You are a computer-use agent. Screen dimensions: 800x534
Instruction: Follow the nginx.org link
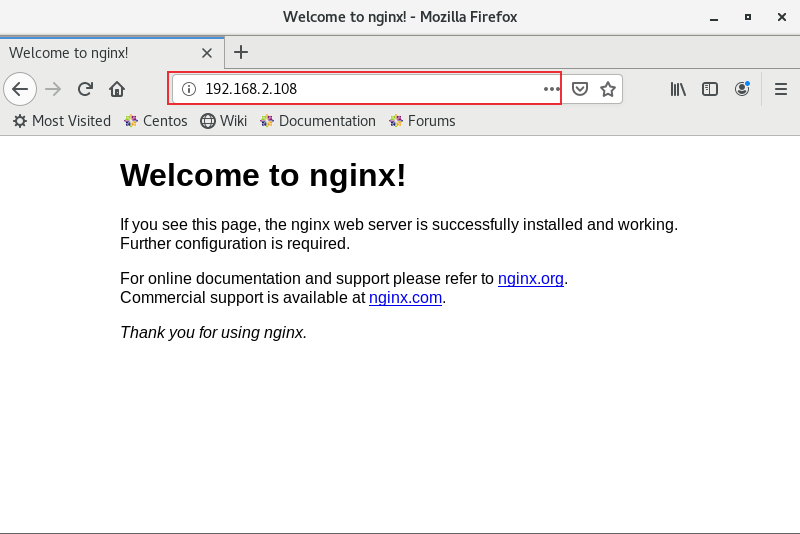(531, 278)
